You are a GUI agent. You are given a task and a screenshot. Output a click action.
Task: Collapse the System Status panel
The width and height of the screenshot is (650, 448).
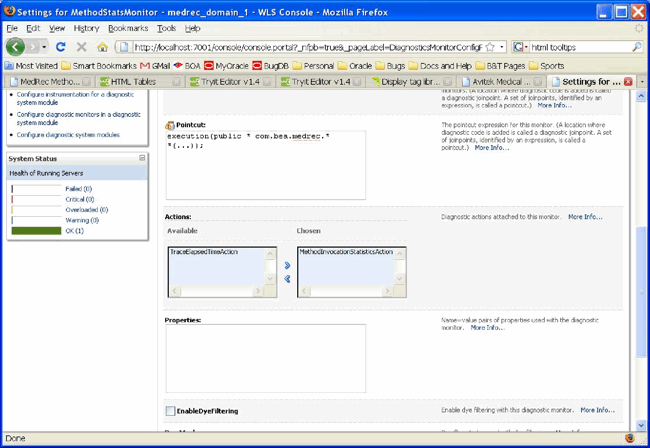[142, 158]
